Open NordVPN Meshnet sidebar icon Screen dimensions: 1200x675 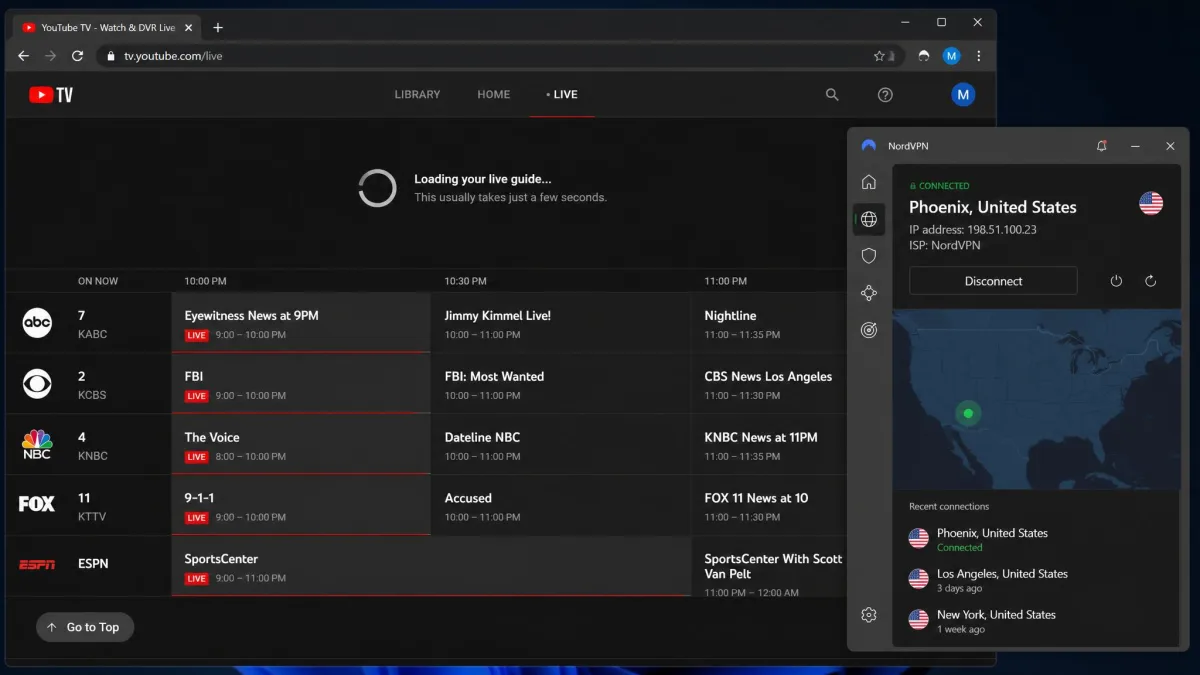click(869, 293)
